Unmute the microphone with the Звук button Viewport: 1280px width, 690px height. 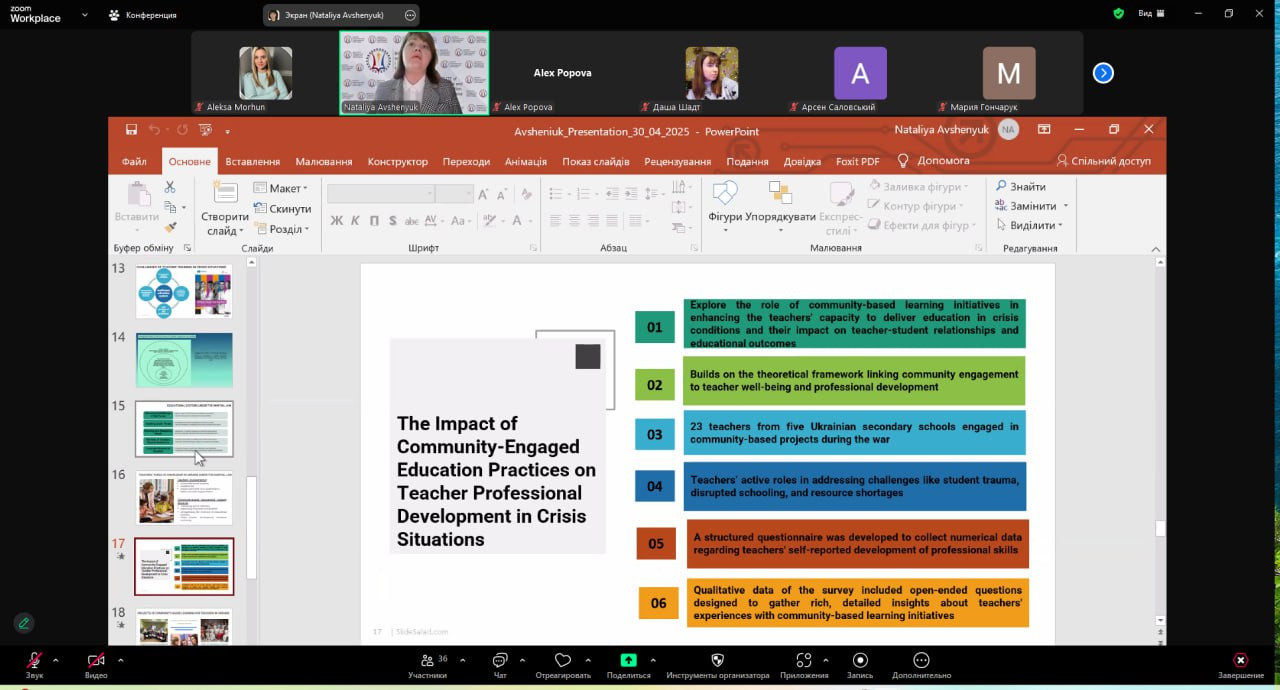coord(34,661)
